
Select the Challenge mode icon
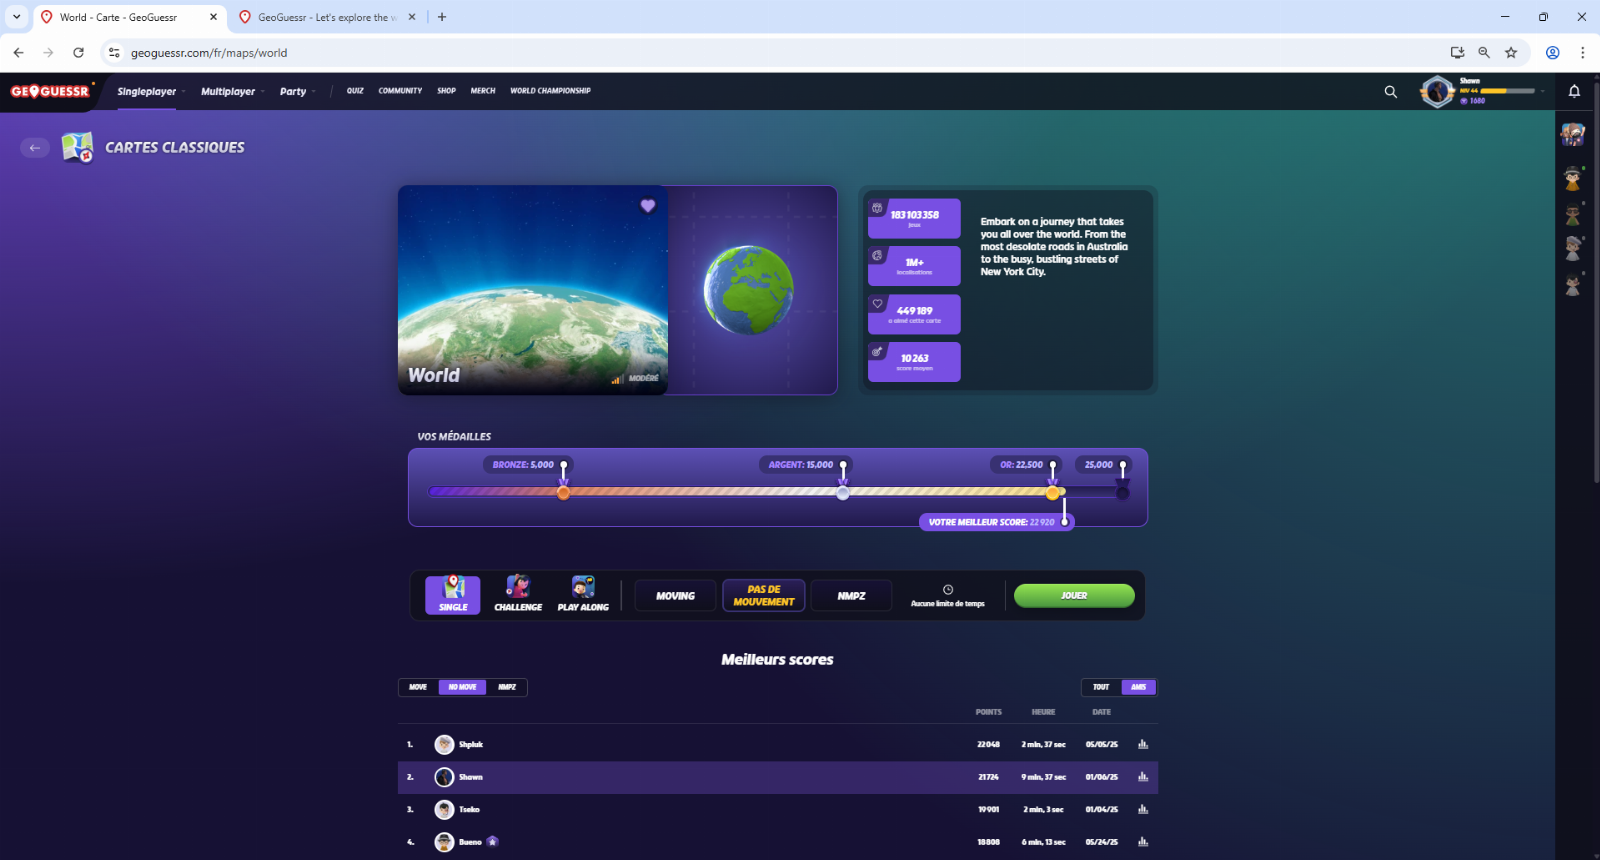pyautogui.click(x=518, y=594)
